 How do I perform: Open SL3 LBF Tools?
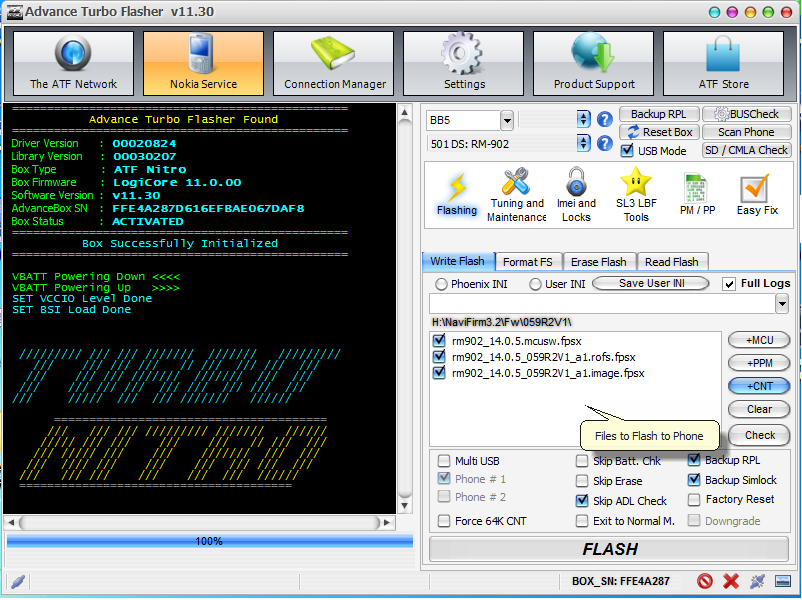tap(636, 194)
